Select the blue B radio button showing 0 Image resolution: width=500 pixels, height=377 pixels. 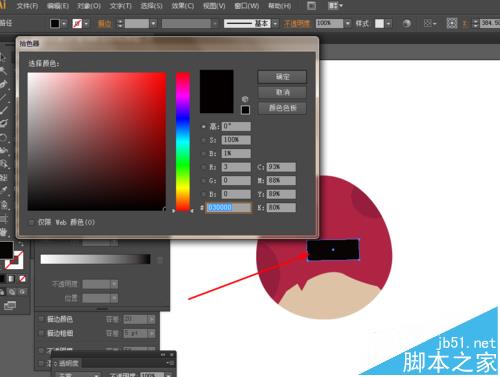pyautogui.click(x=203, y=194)
